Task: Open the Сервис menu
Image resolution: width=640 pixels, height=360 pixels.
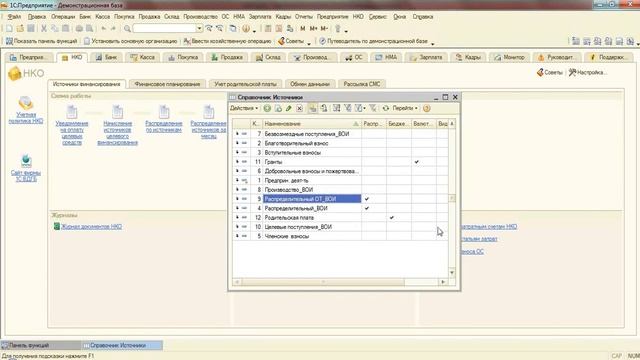Action: pos(377,17)
